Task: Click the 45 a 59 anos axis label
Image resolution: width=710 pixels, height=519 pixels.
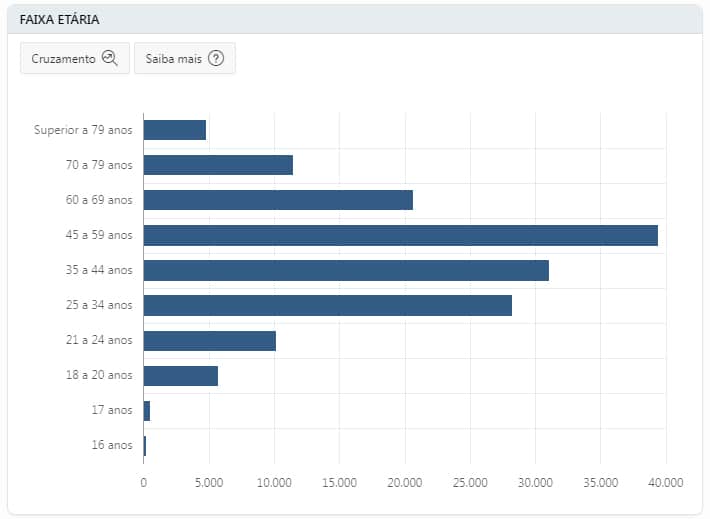Action: 98,235
